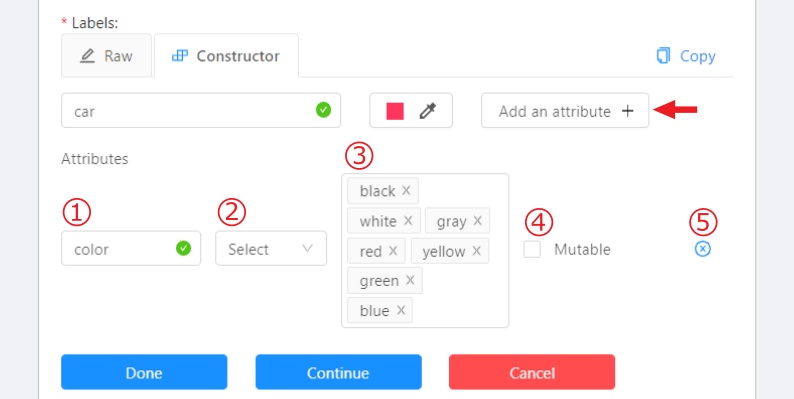Viewport: 794px width, 399px height.
Task: Focus the label name field containing car
Action: [x=201, y=110]
